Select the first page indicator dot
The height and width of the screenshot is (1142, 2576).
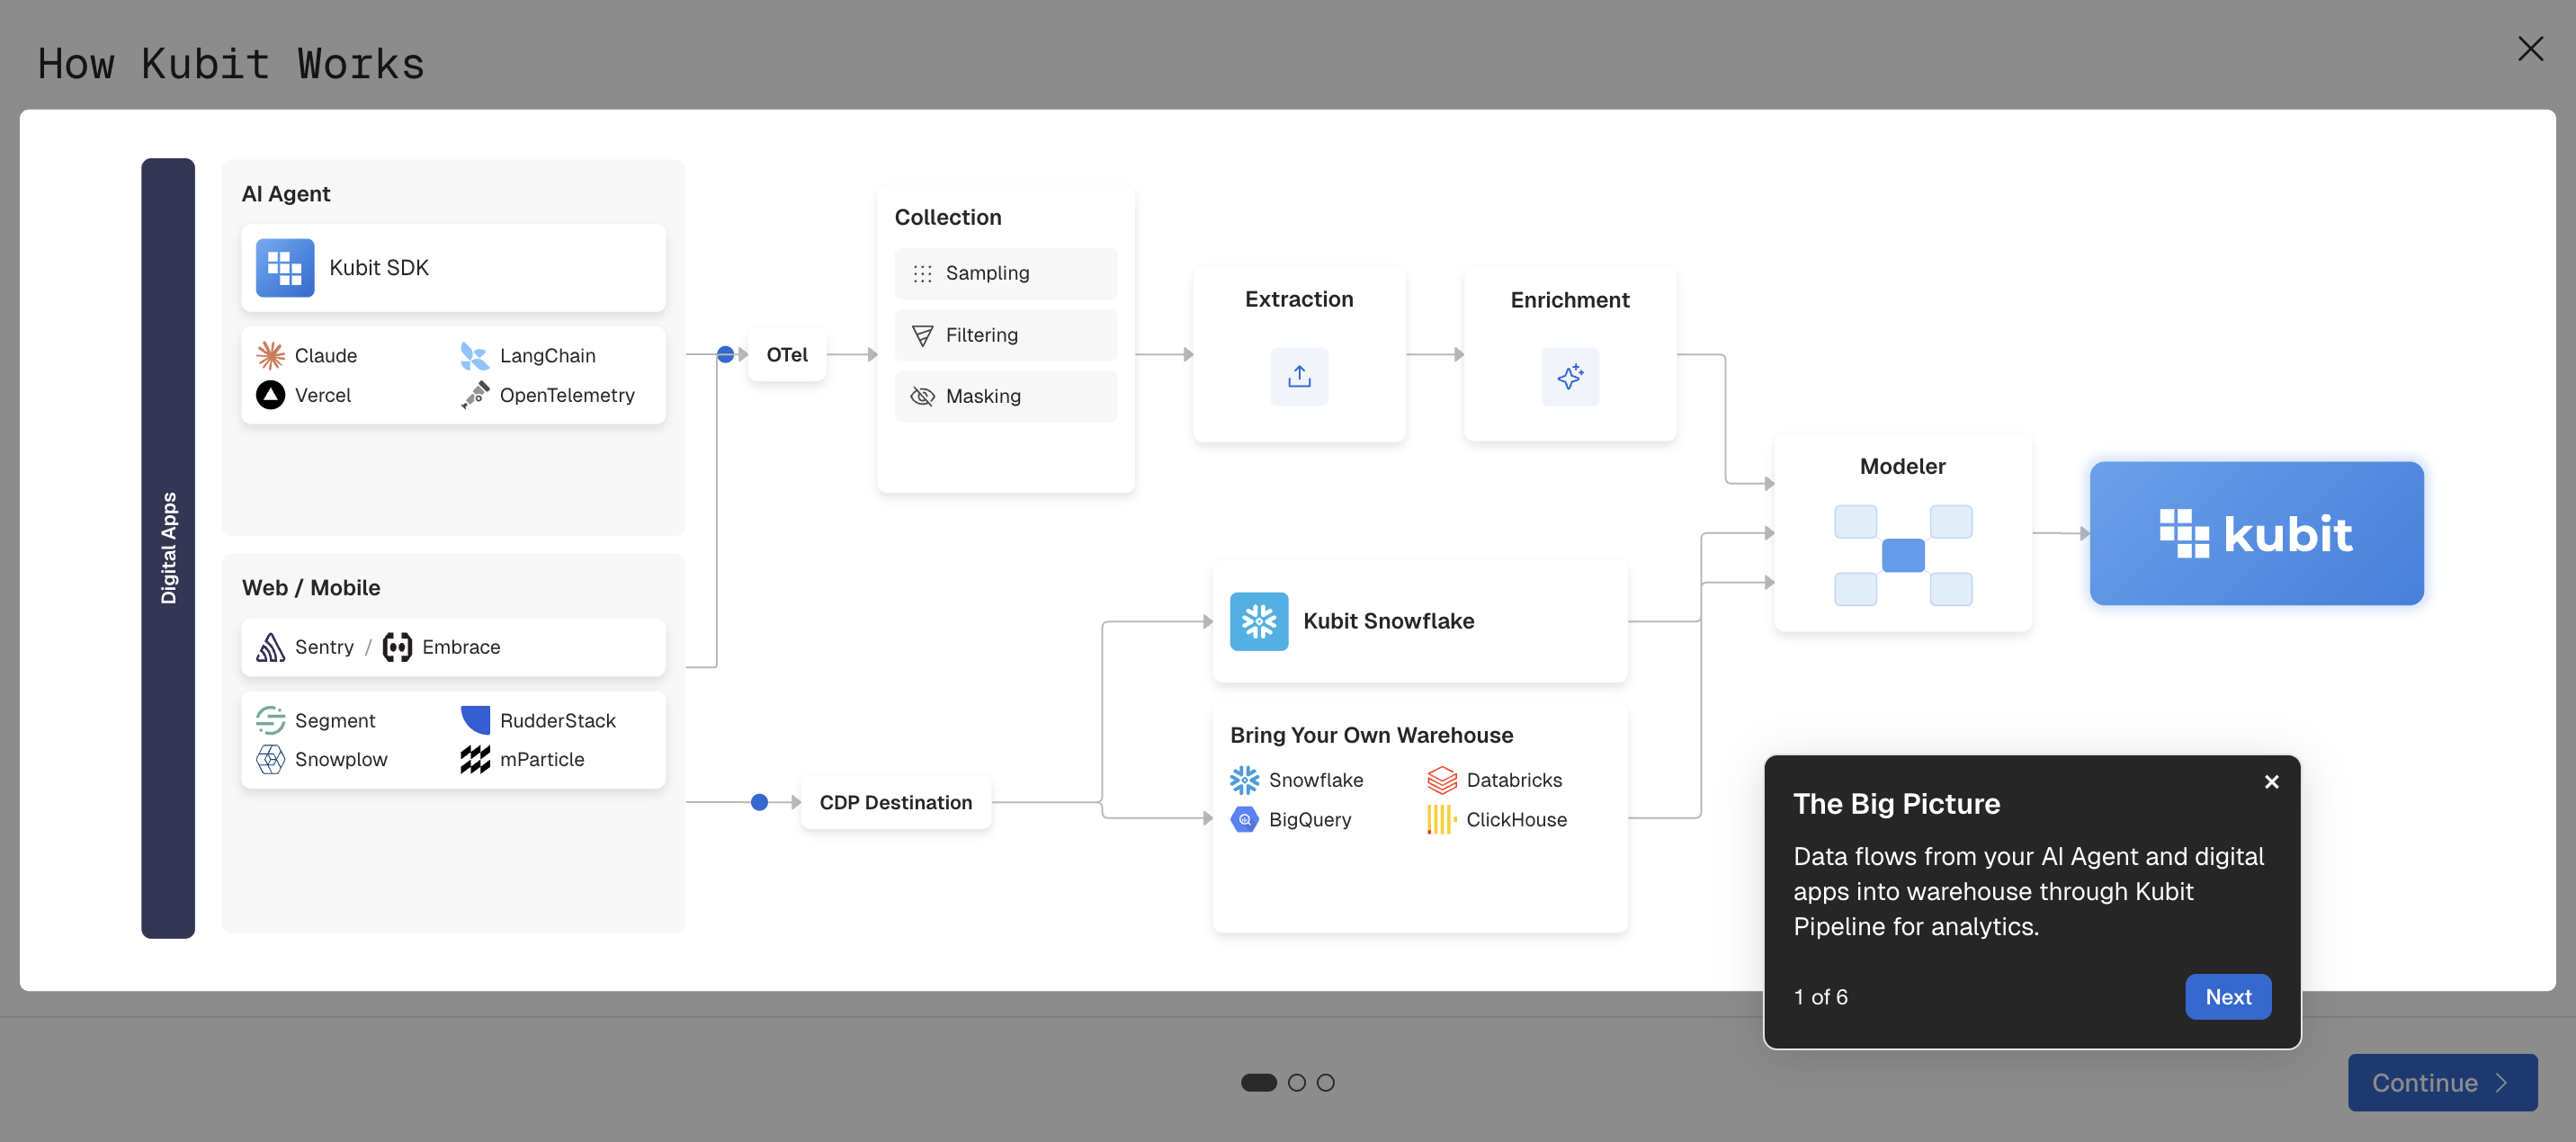pyautogui.click(x=1258, y=1082)
